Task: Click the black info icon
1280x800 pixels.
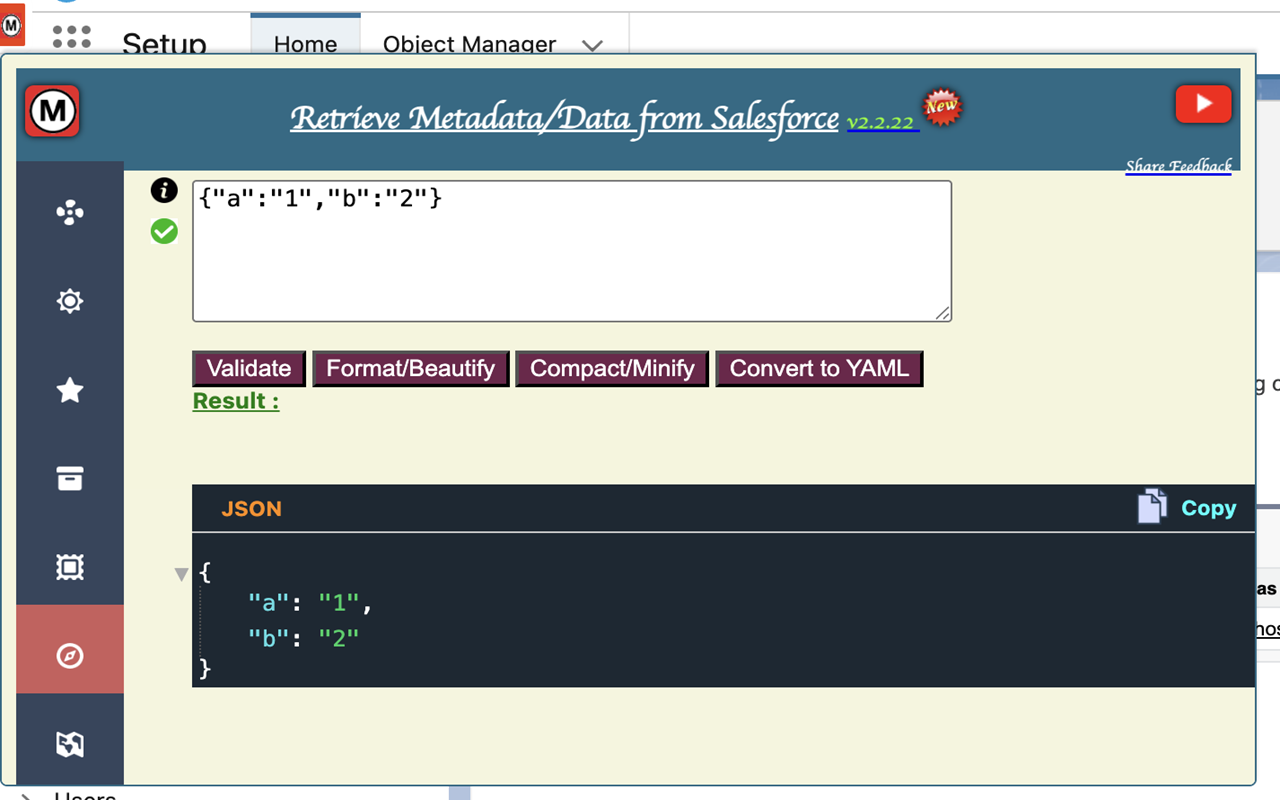Action: 164,190
